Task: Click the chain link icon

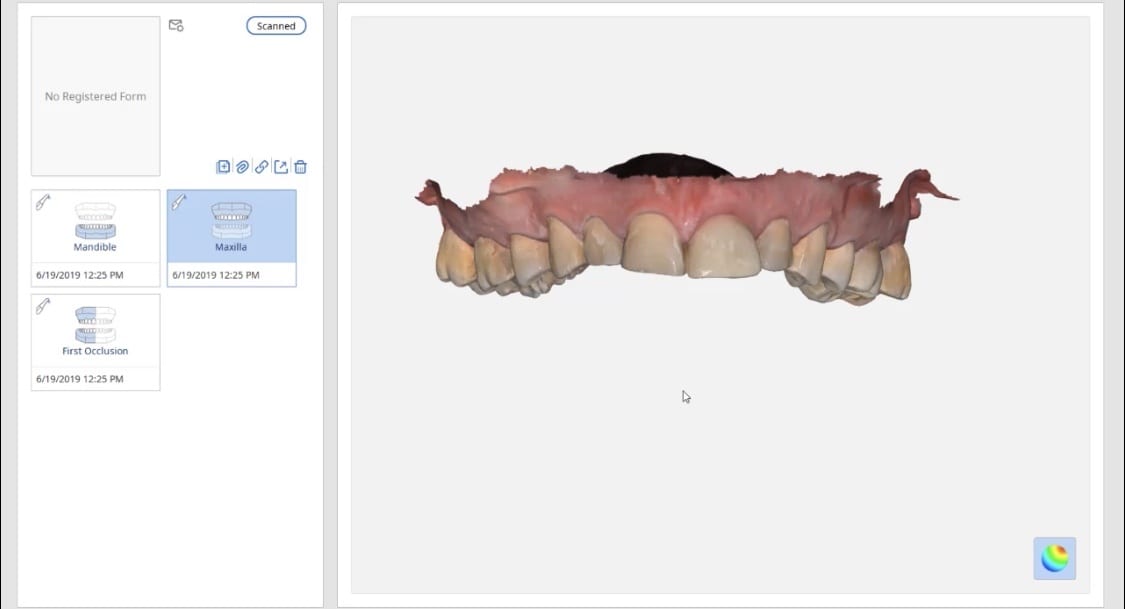Action: (x=262, y=167)
